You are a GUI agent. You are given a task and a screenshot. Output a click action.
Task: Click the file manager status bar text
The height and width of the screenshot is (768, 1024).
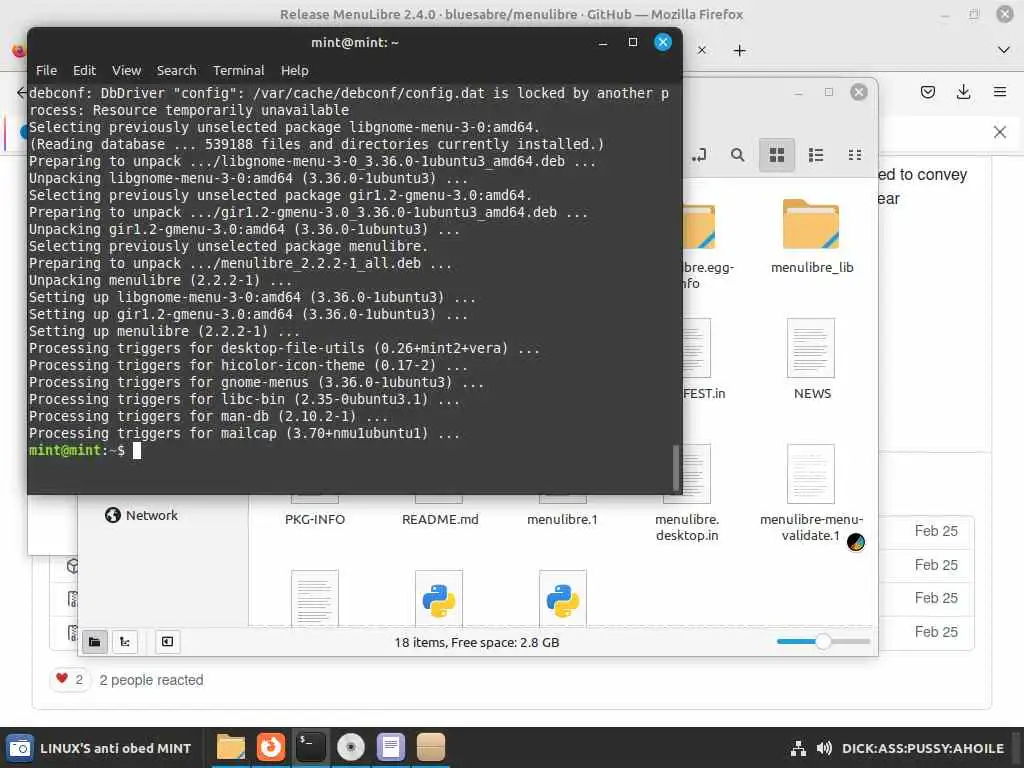477,643
